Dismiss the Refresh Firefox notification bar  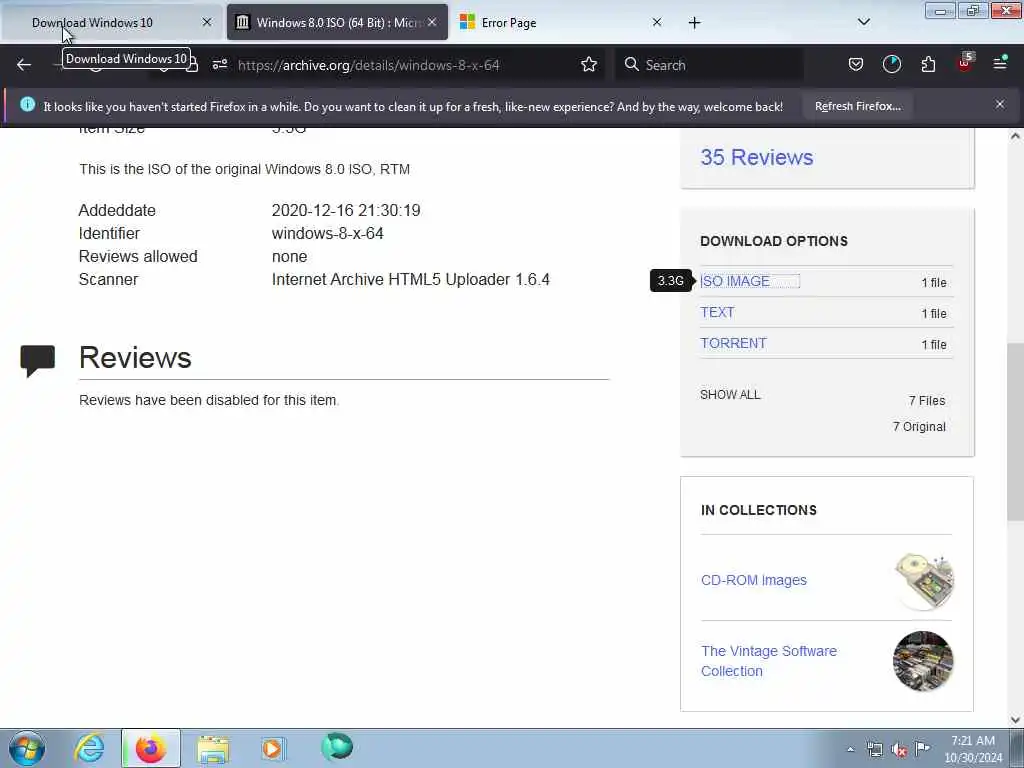pyautogui.click(x=1000, y=104)
